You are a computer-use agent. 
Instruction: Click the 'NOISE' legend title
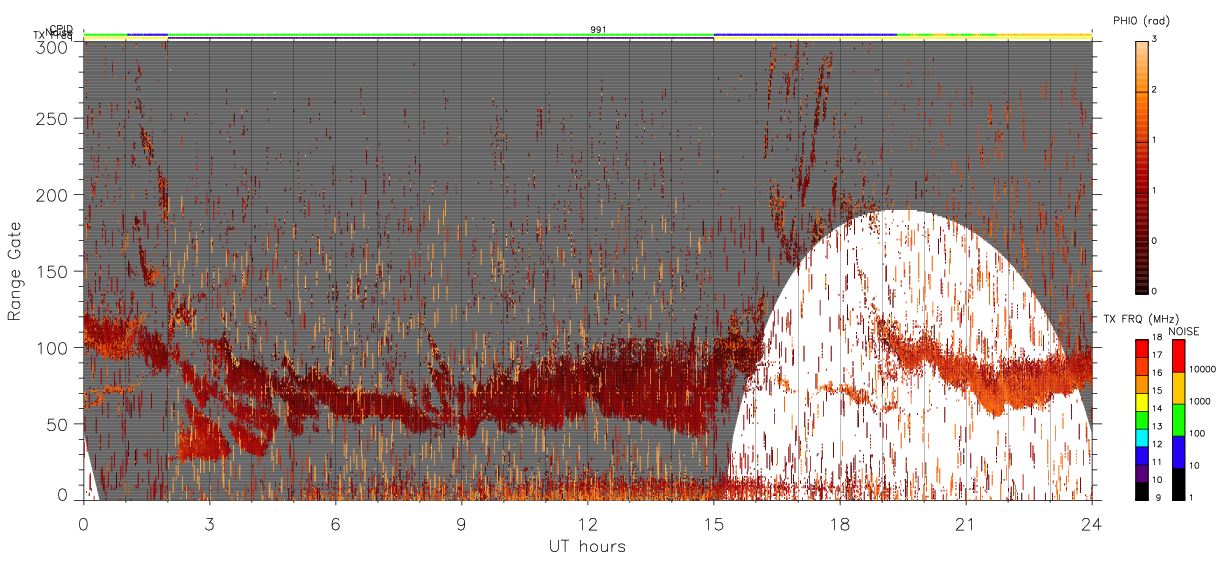click(x=1186, y=330)
